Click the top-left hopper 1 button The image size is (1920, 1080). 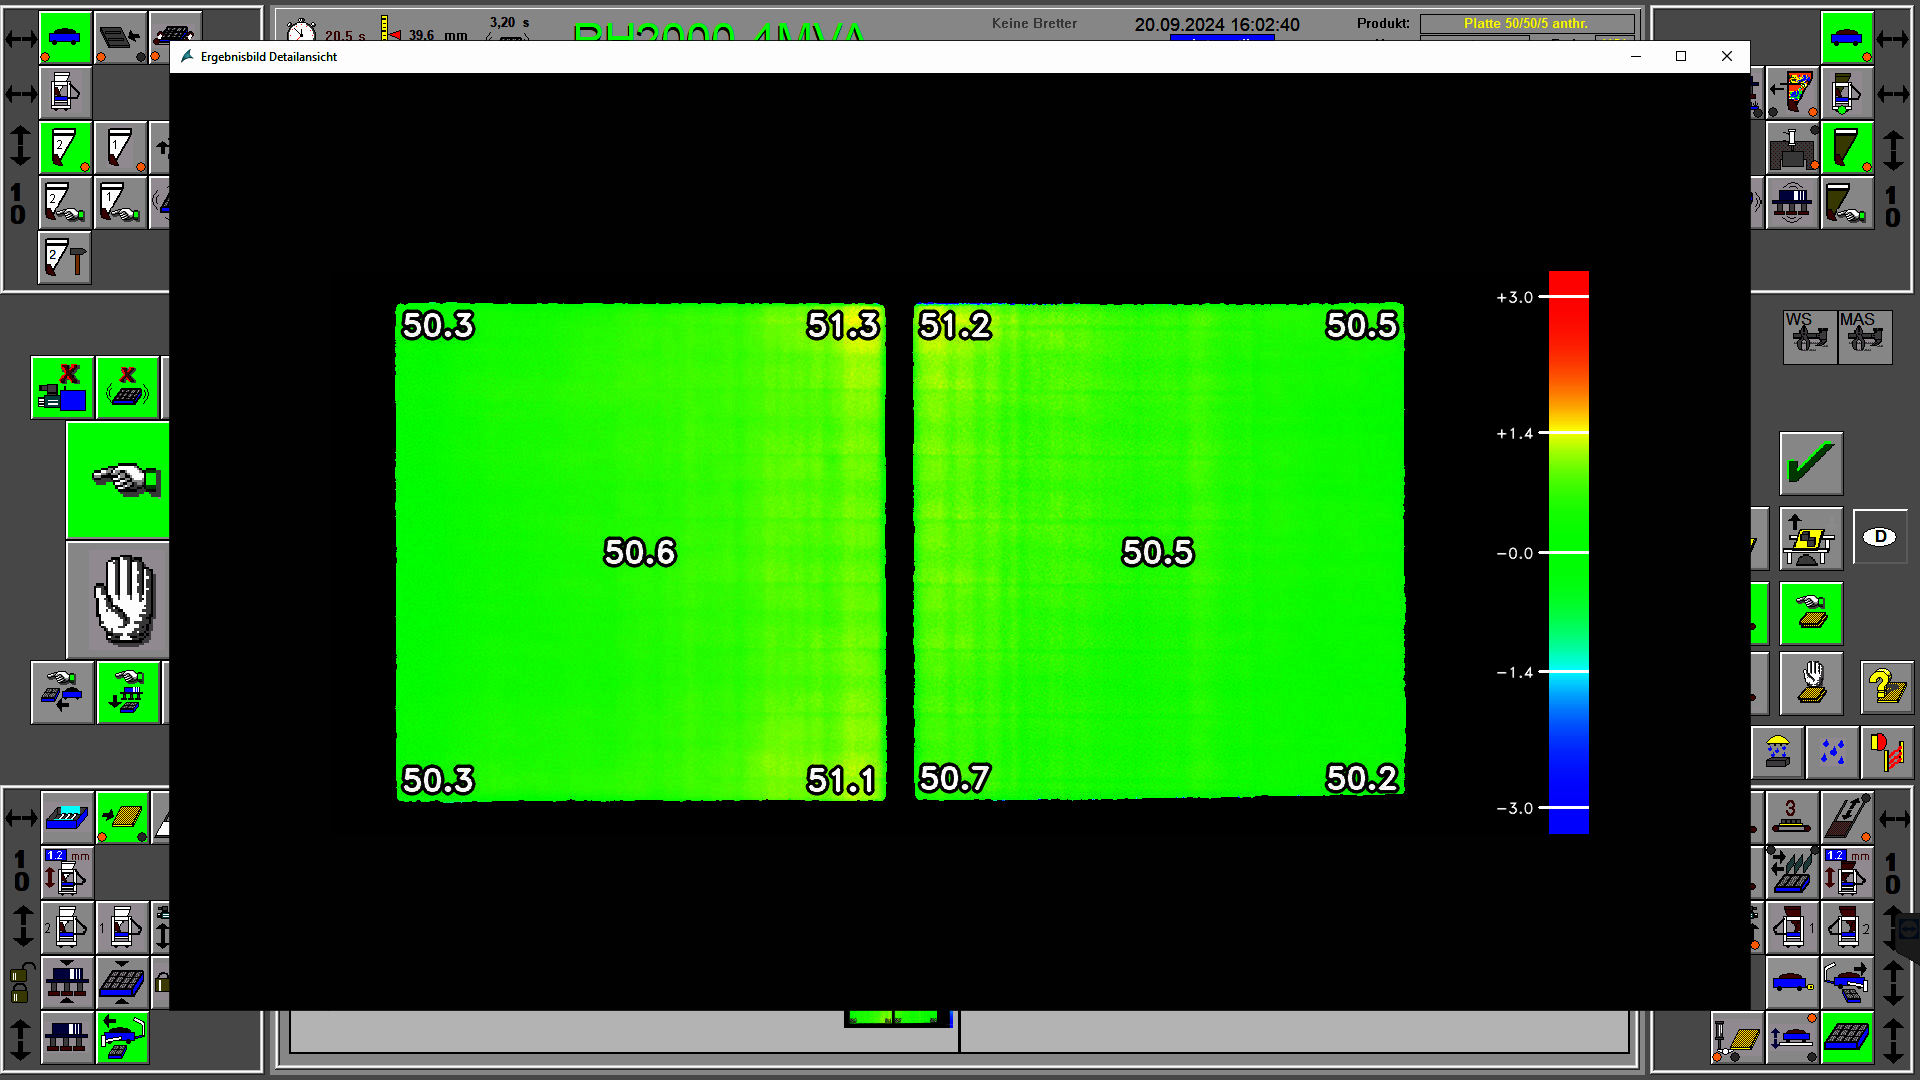120,148
